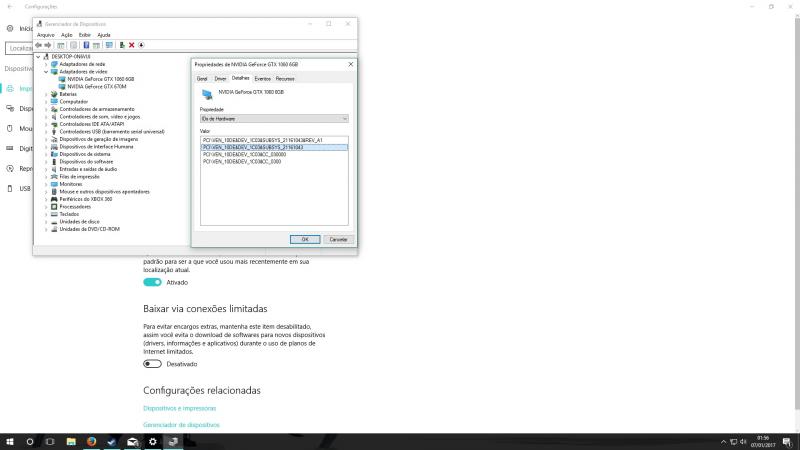
Task: Expand Controladores de armazenamento
Action: [46, 109]
